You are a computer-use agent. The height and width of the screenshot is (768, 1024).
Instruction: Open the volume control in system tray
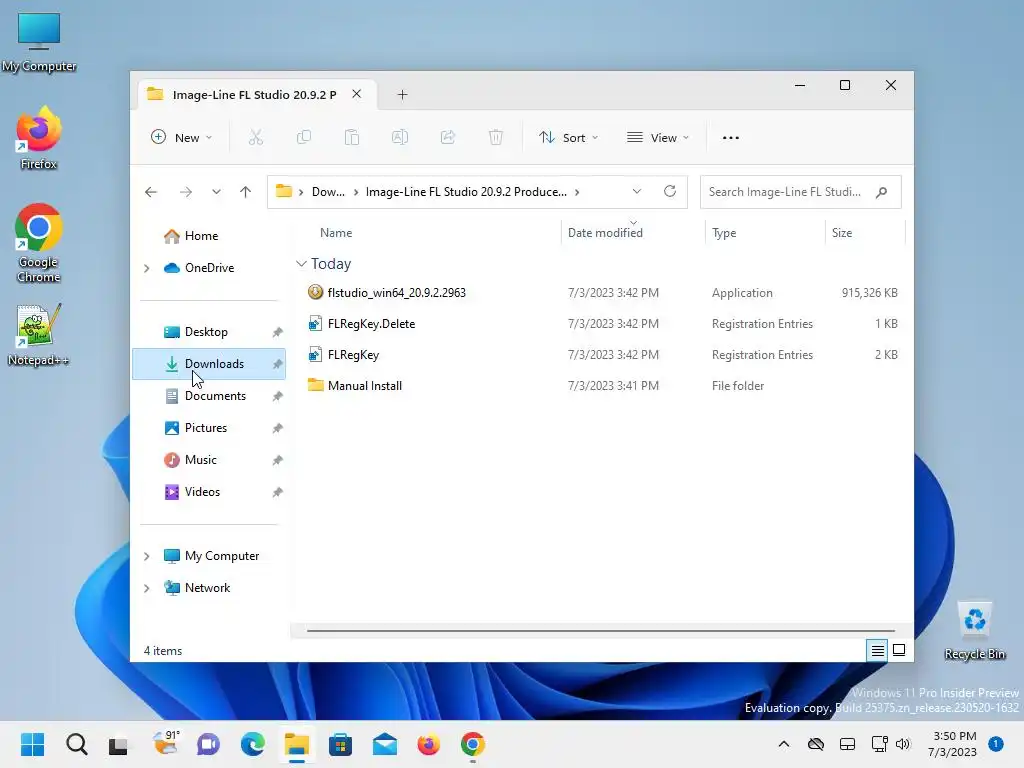903,744
